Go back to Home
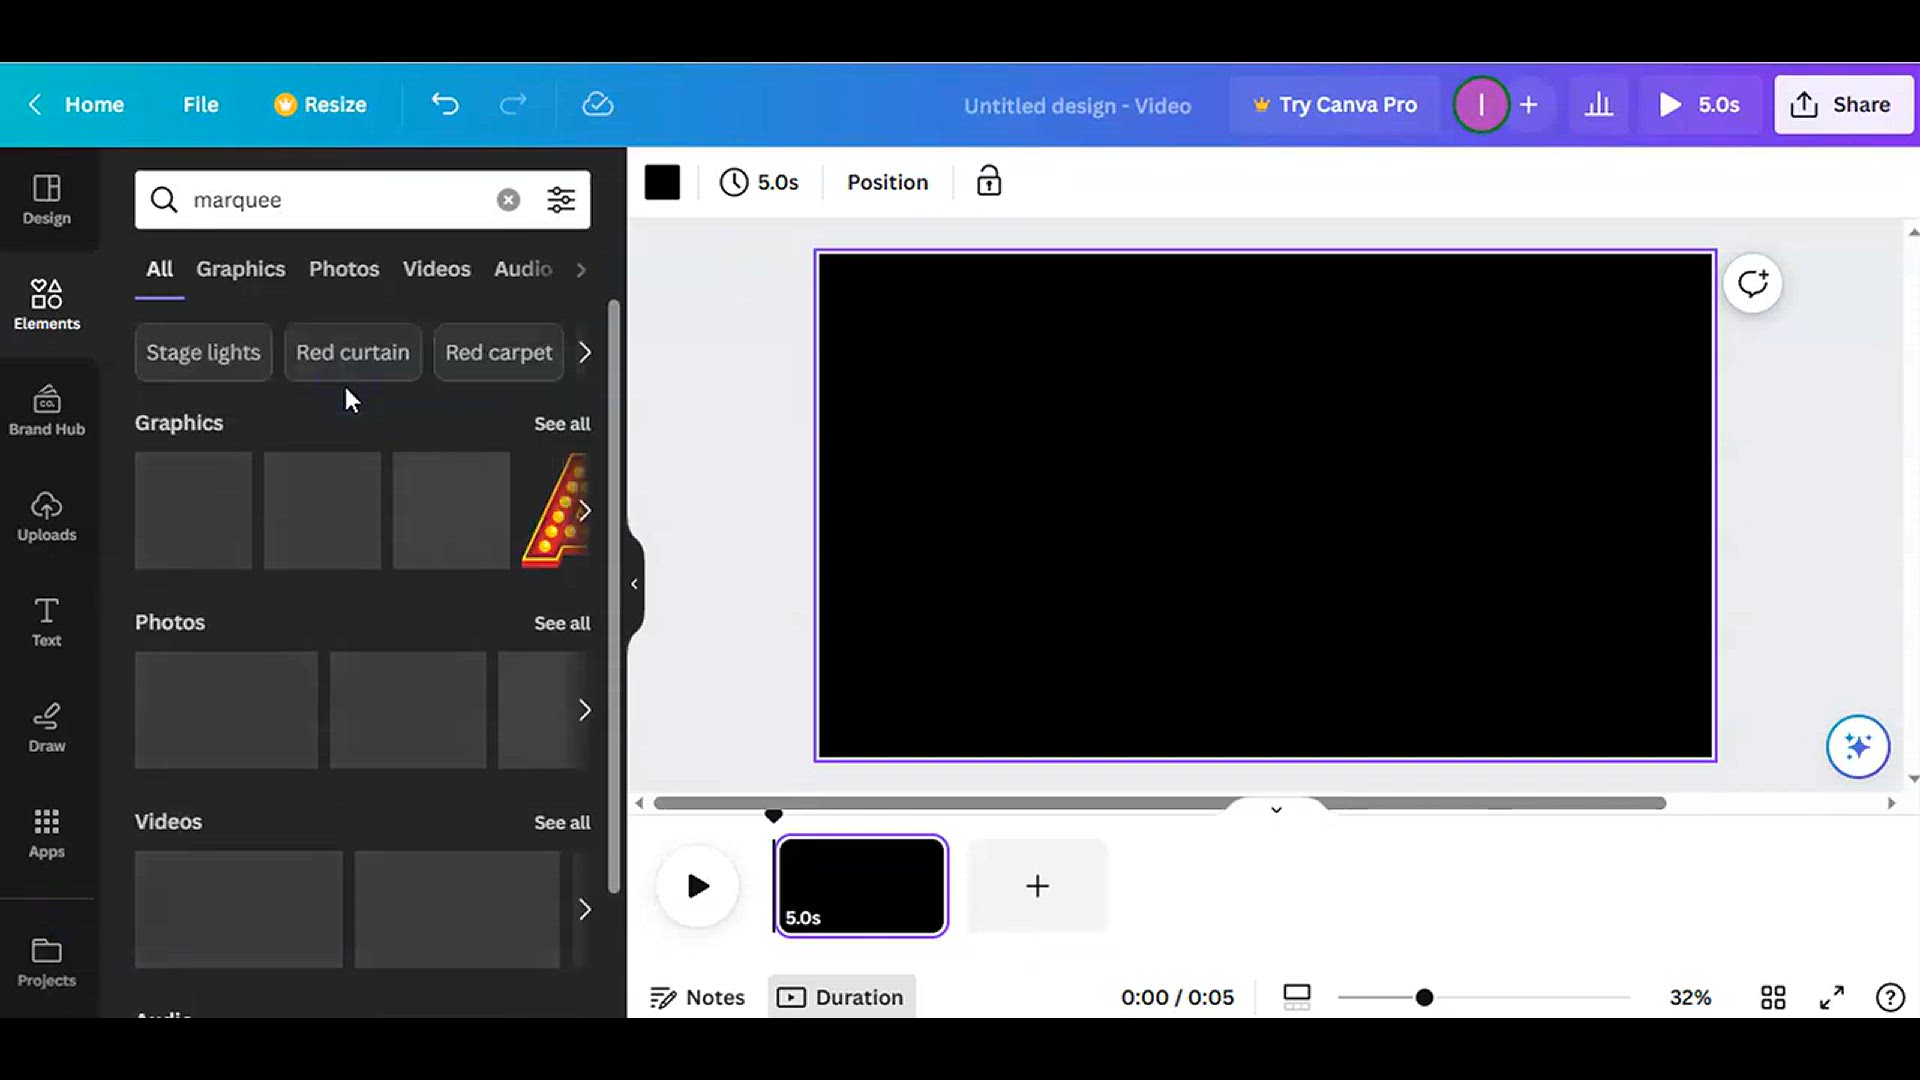 [x=77, y=104]
